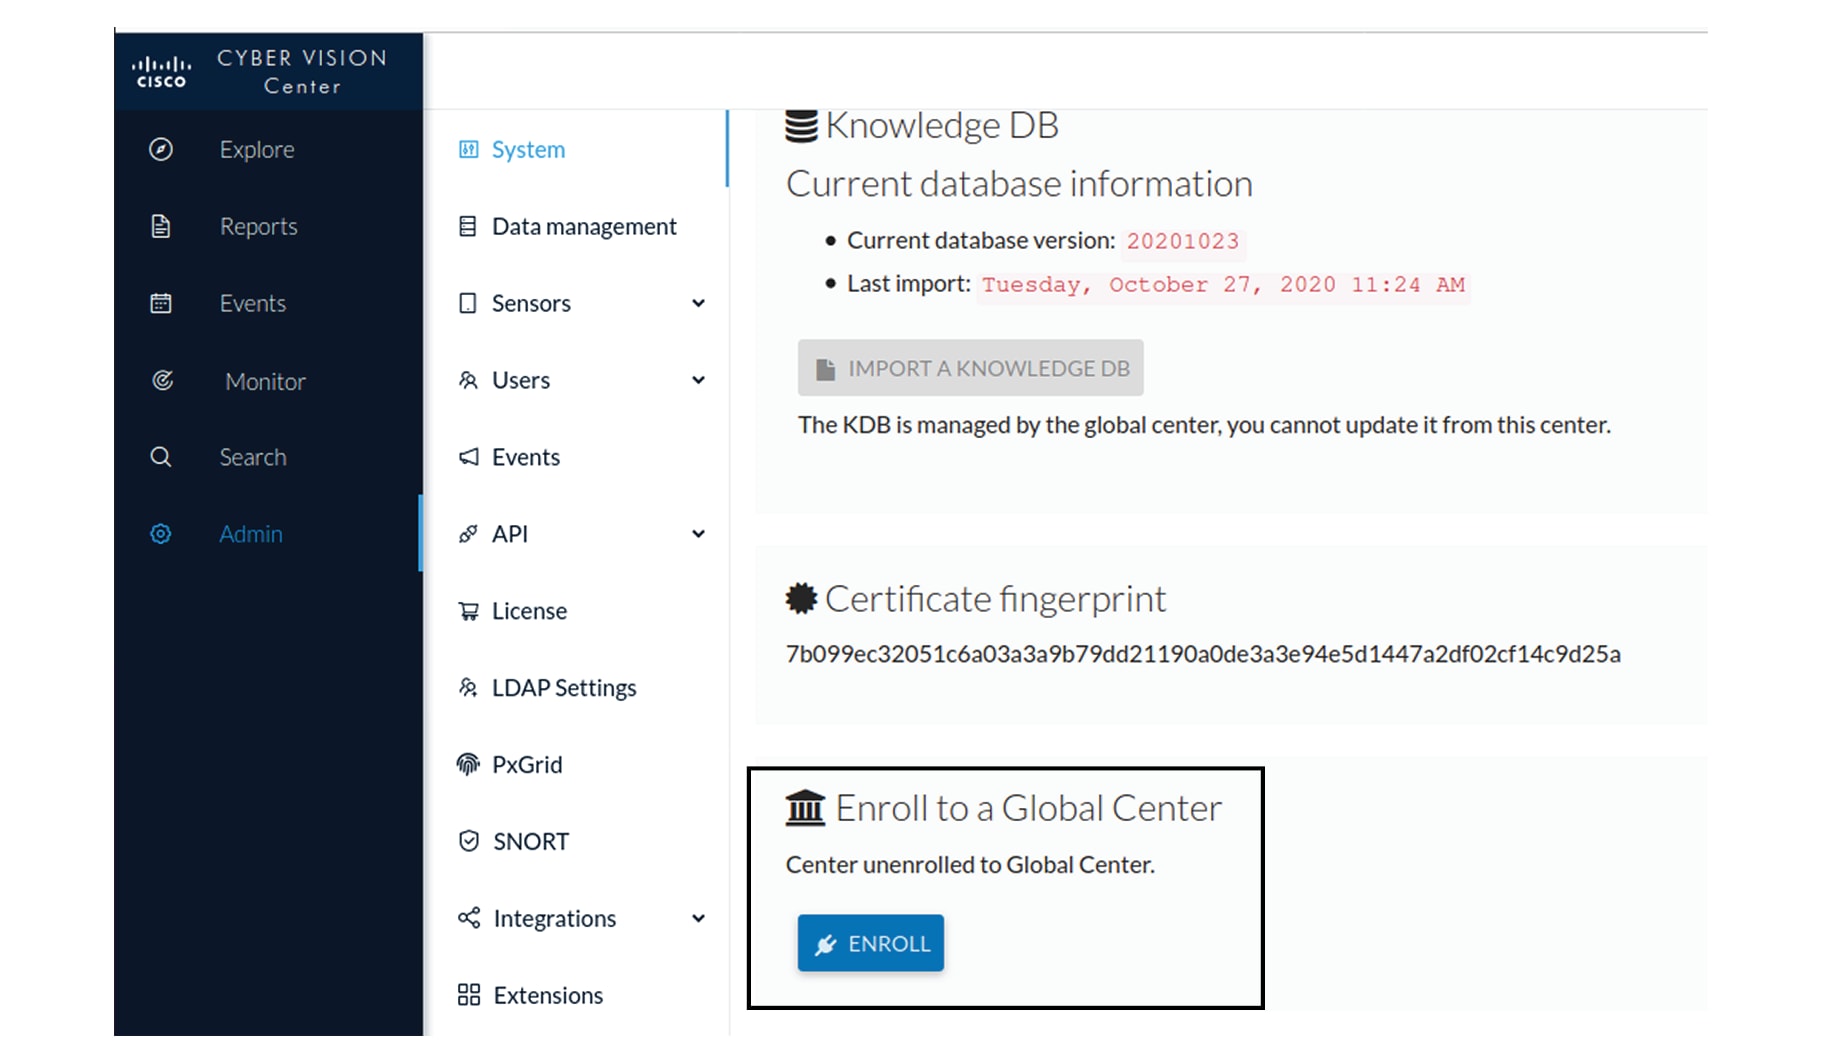This screenshot has height=1064, width=1823.
Task: Click the SNORT shield icon
Action: coord(468,841)
